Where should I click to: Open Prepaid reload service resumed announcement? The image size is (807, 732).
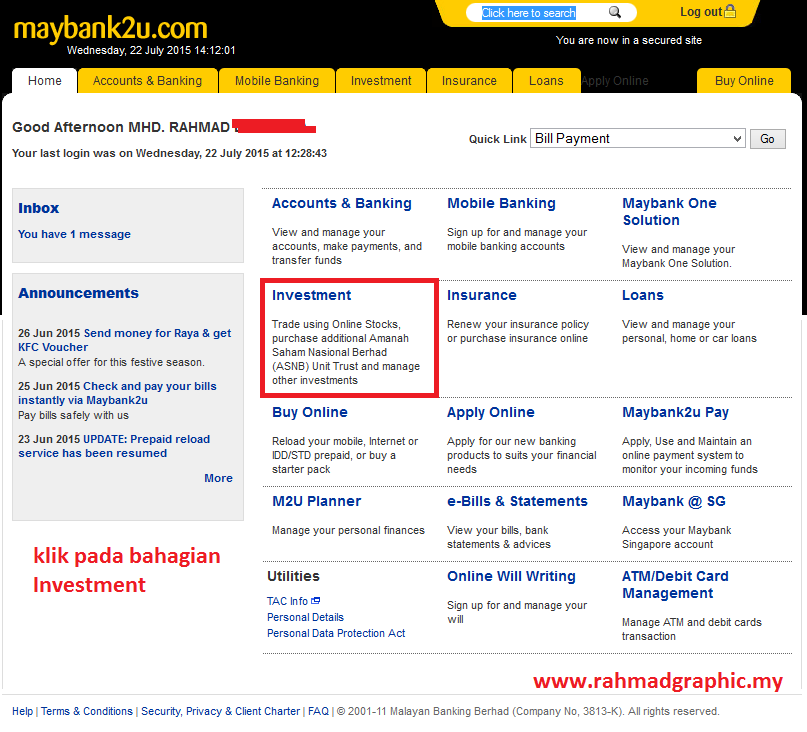tap(114, 446)
